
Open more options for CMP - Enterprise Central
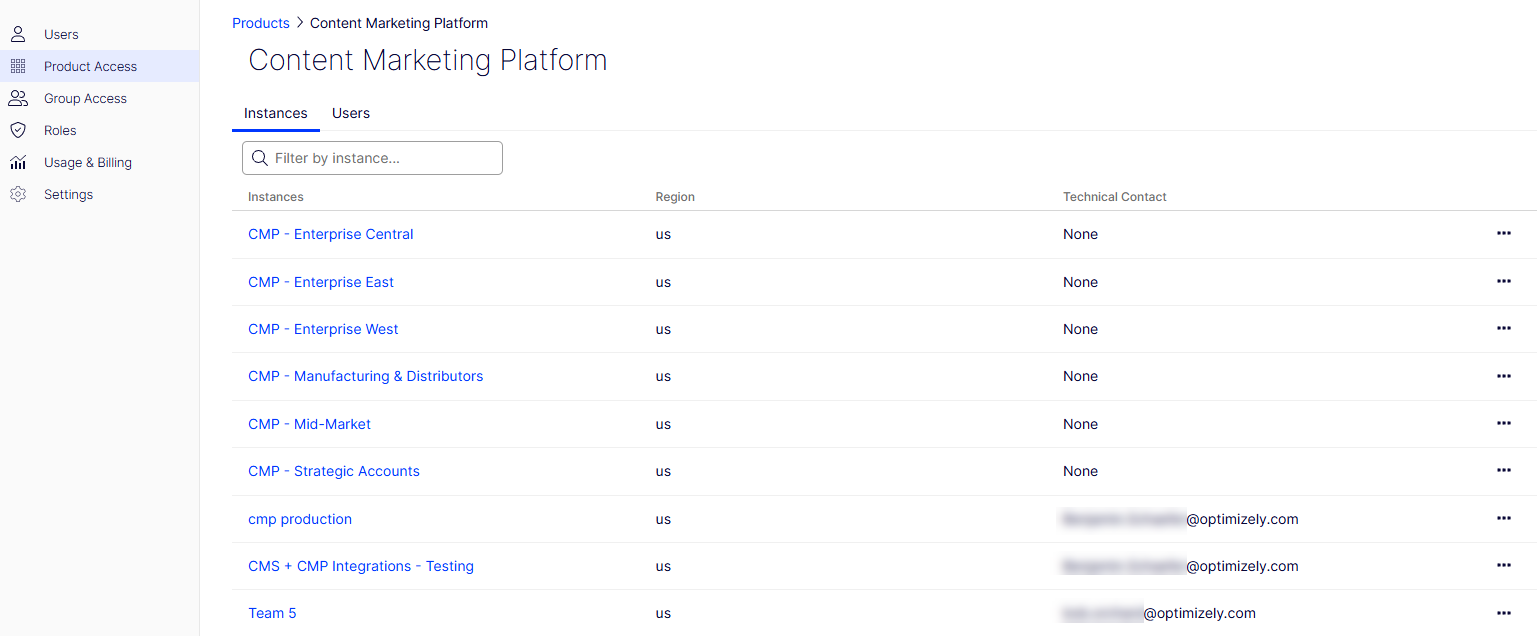coord(1503,233)
